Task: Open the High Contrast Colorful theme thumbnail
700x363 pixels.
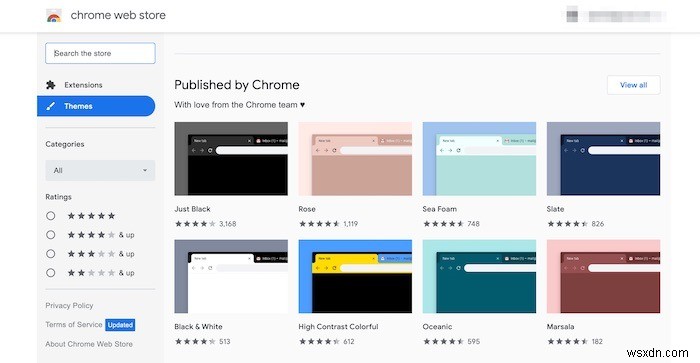Action: coord(355,276)
